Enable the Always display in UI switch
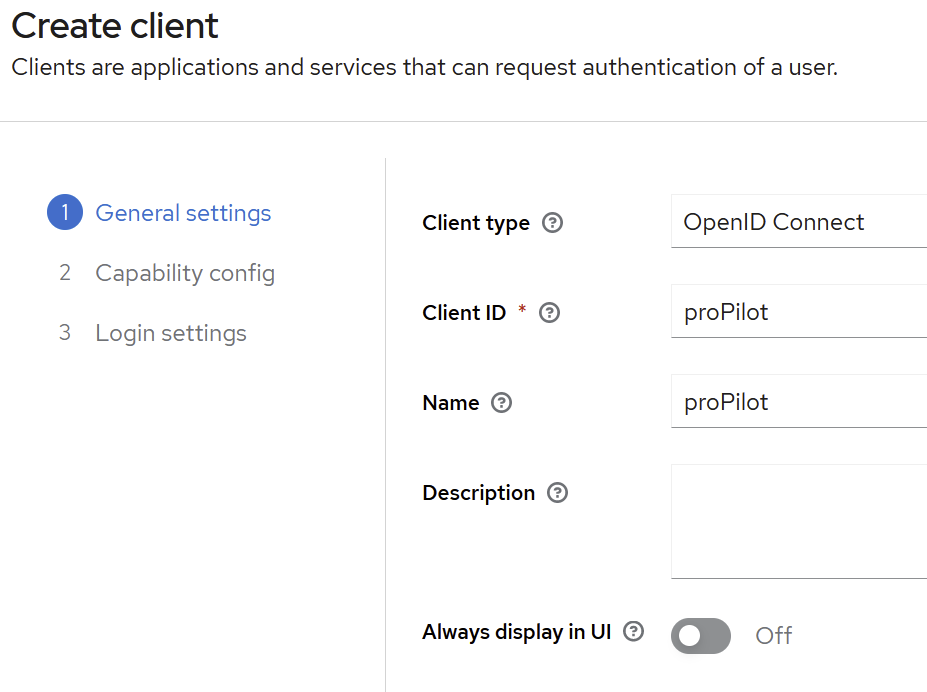This screenshot has height=692, width=927. (x=700, y=636)
